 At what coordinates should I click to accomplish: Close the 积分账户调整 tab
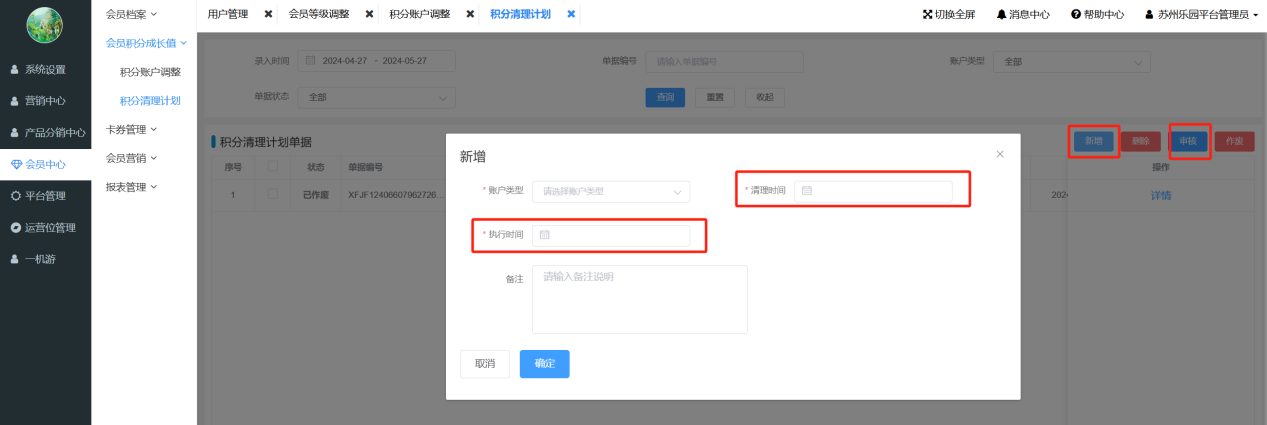point(470,14)
